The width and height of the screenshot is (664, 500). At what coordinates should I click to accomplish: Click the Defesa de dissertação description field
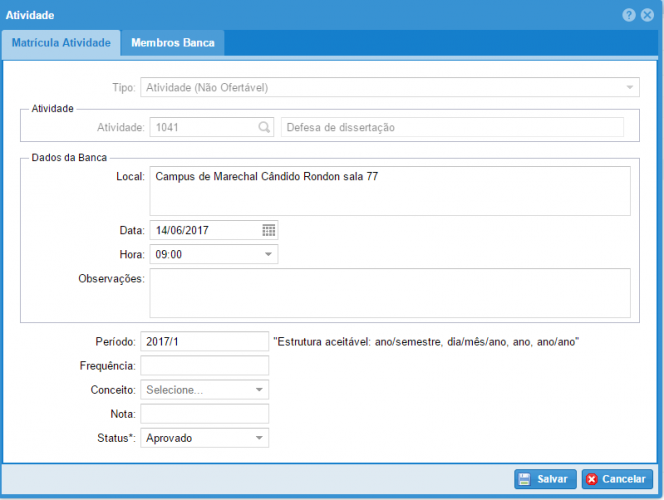coord(452,127)
